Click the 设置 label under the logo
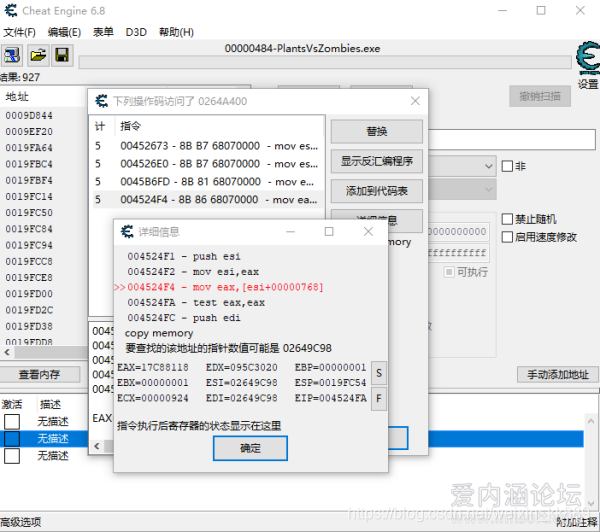Screen dimensions: 600x532 pos(588,84)
